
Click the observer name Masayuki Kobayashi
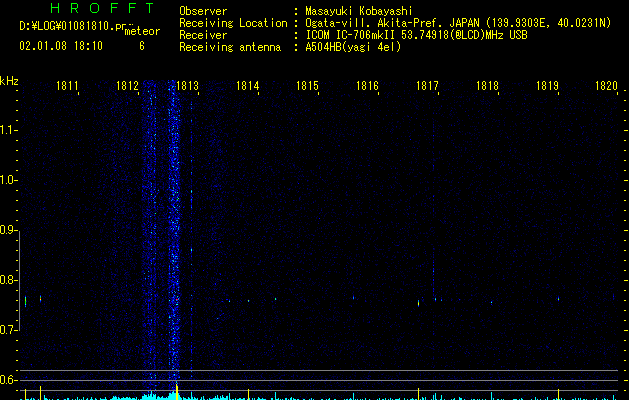(x=359, y=11)
